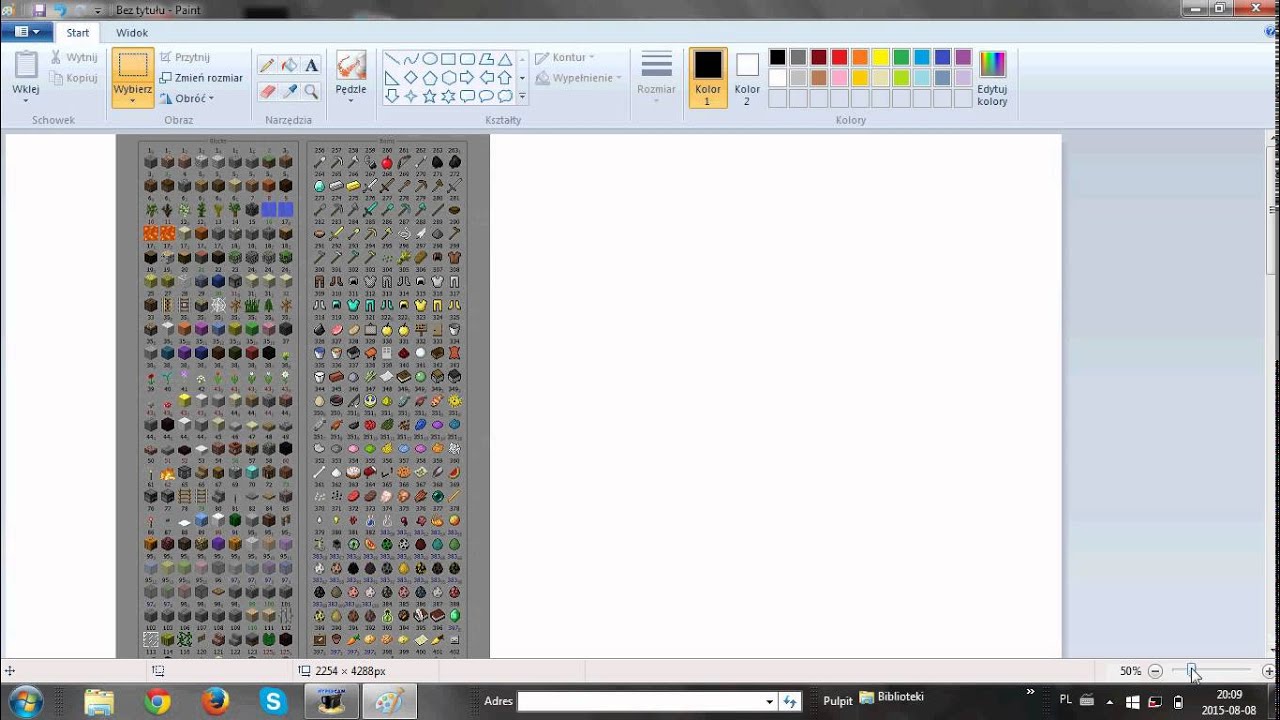The width and height of the screenshot is (1280, 720).
Task: Set Kolor 2 as active color
Action: [x=747, y=78]
